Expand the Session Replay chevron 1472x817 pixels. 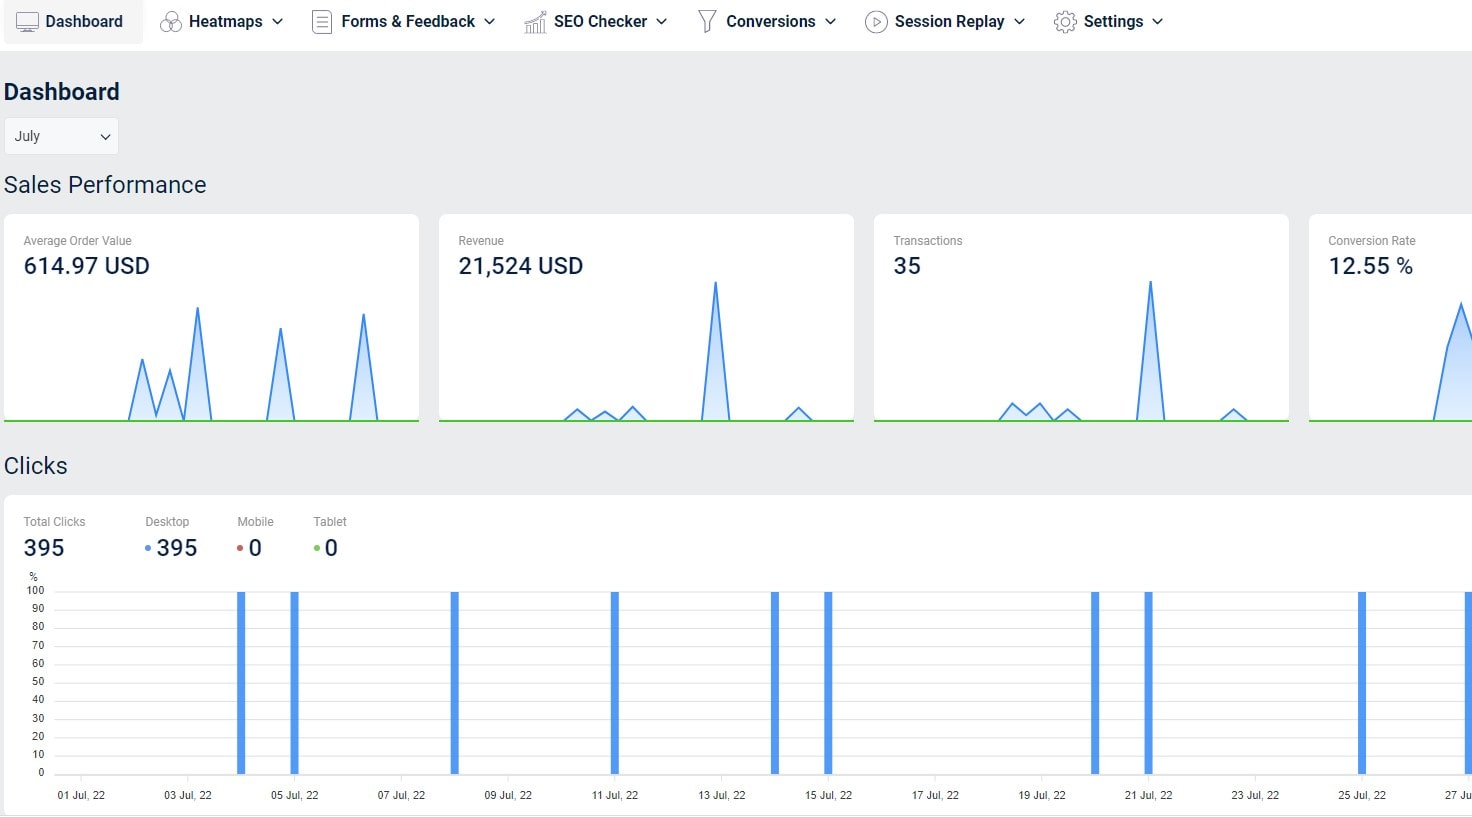1019,22
